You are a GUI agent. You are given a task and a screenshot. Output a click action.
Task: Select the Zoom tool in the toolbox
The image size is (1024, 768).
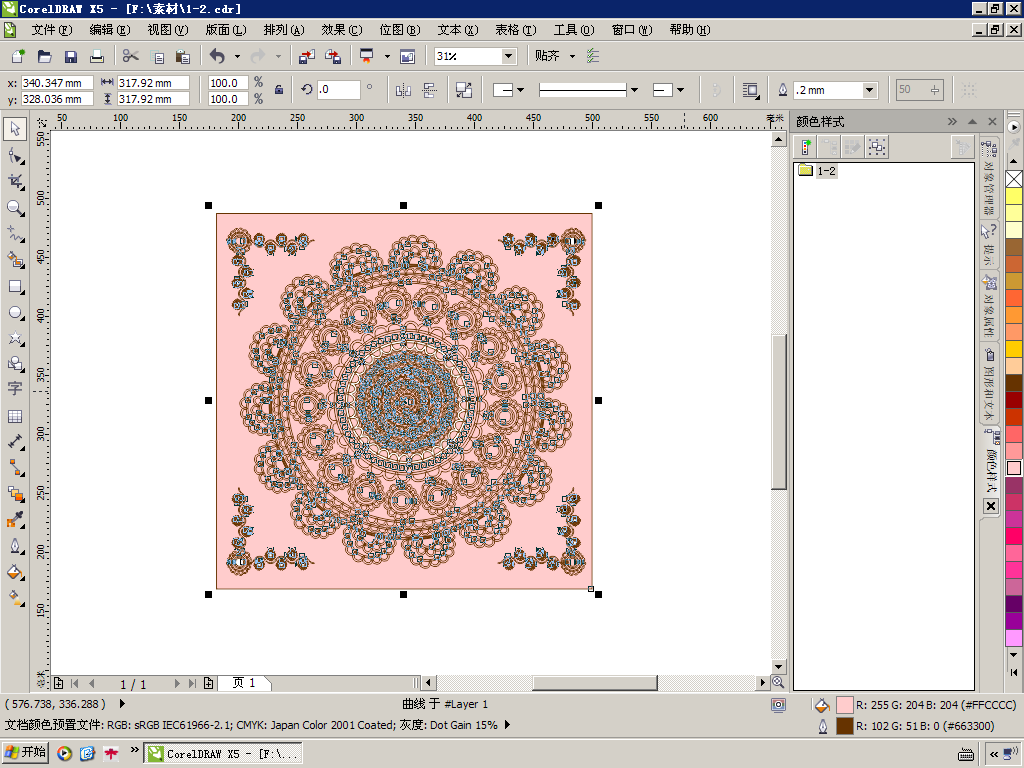click(x=15, y=208)
